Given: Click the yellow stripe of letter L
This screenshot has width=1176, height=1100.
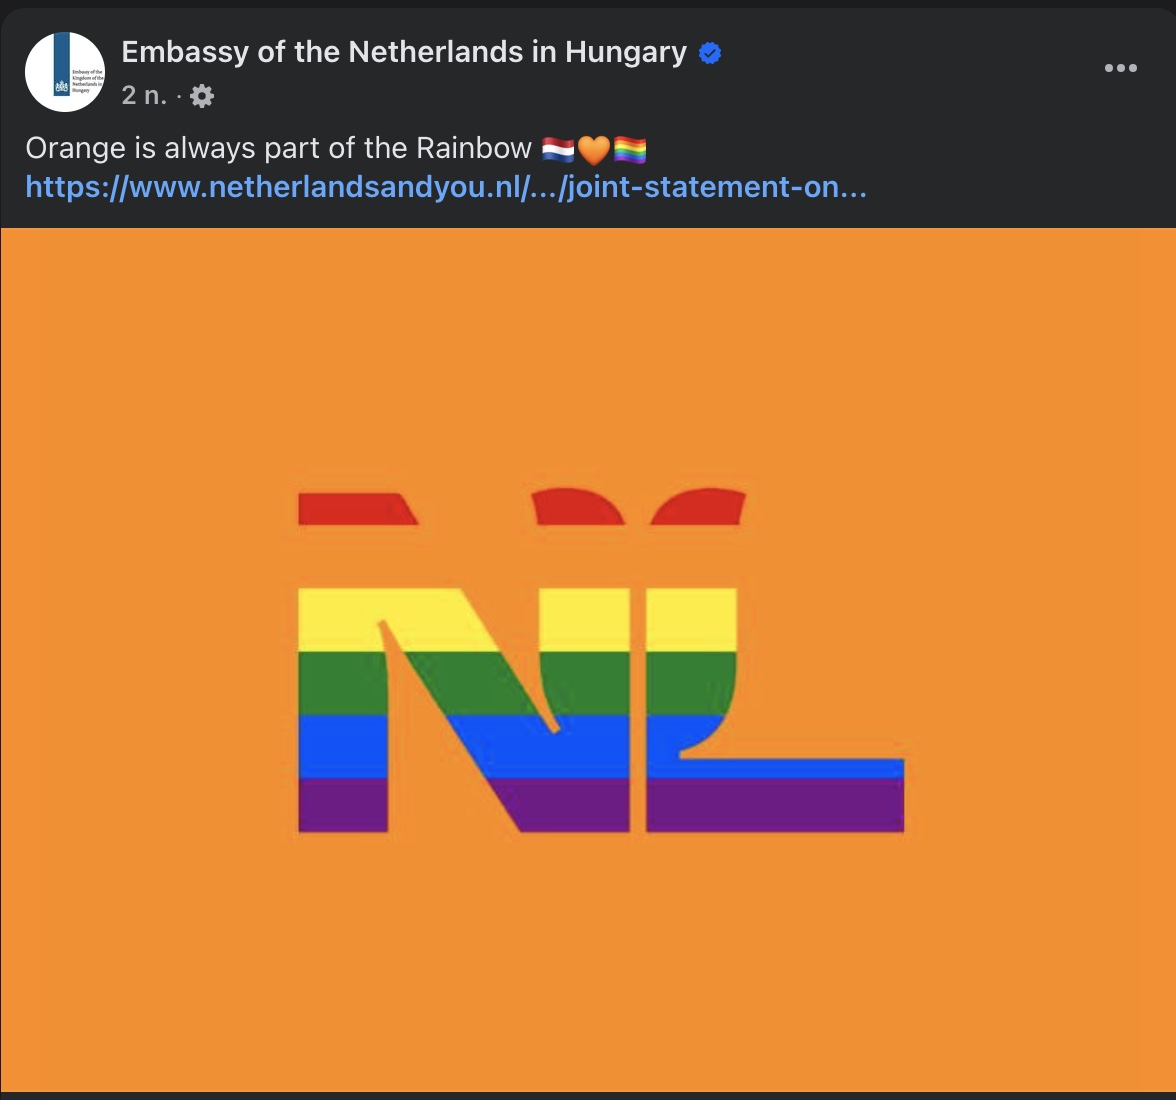Looking at the screenshot, I should pyautogui.click(x=691, y=620).
